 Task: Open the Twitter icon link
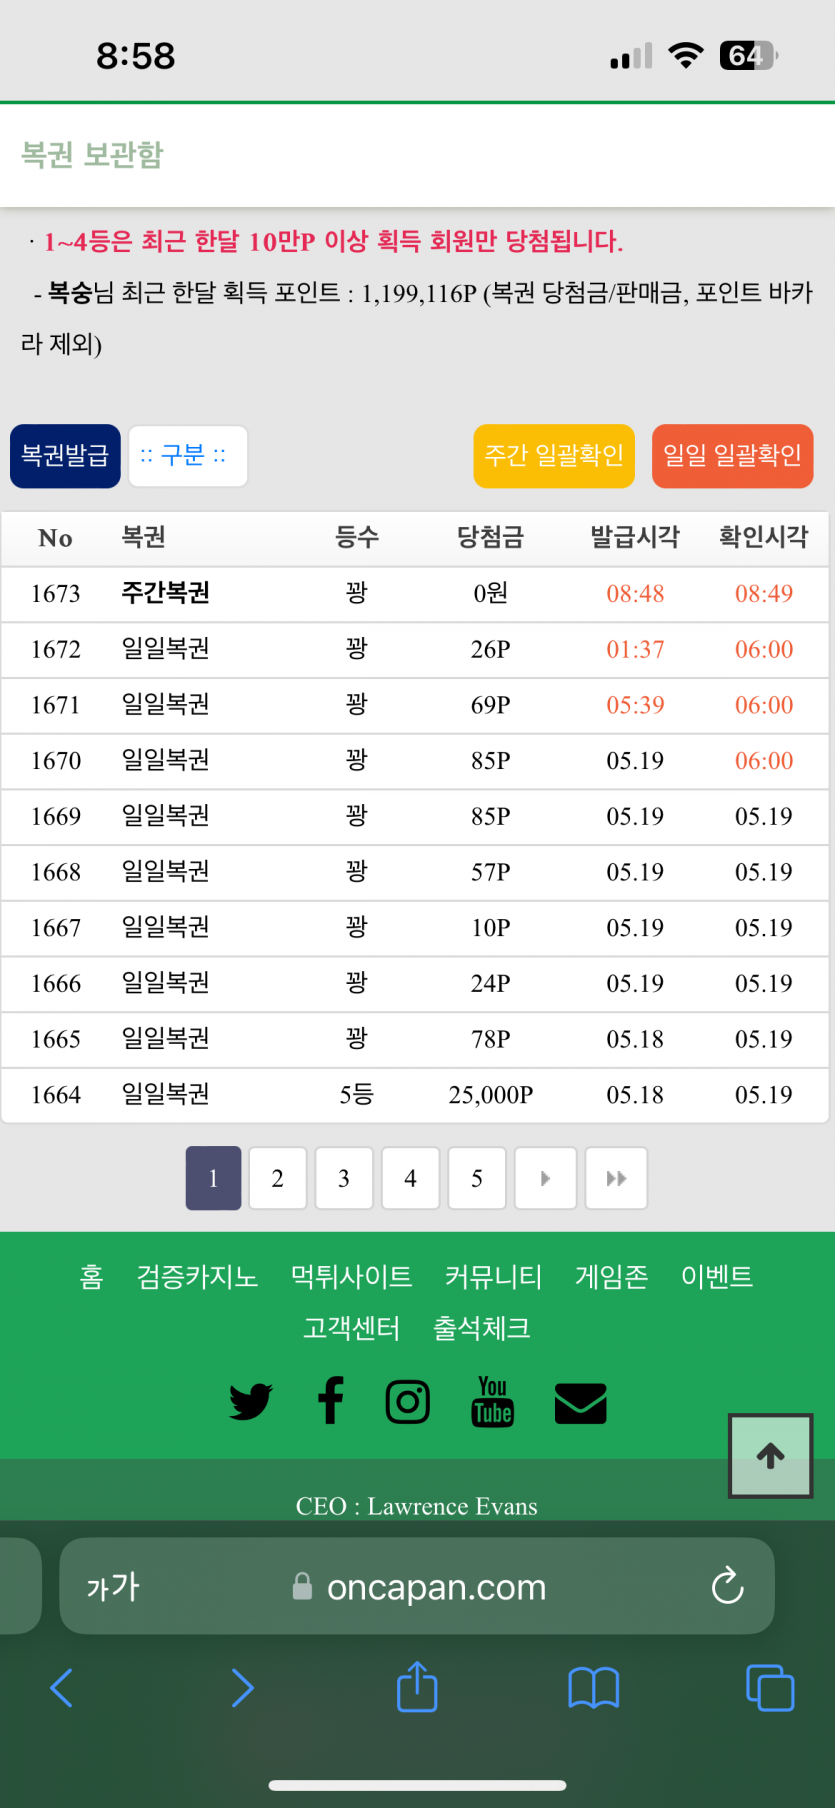pos(250,1402)
